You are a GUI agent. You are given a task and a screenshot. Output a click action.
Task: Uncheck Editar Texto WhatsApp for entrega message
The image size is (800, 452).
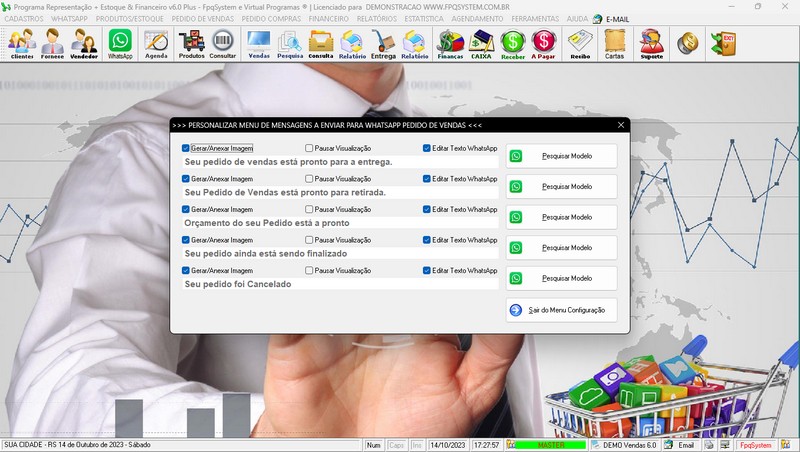tap(427, 148)
